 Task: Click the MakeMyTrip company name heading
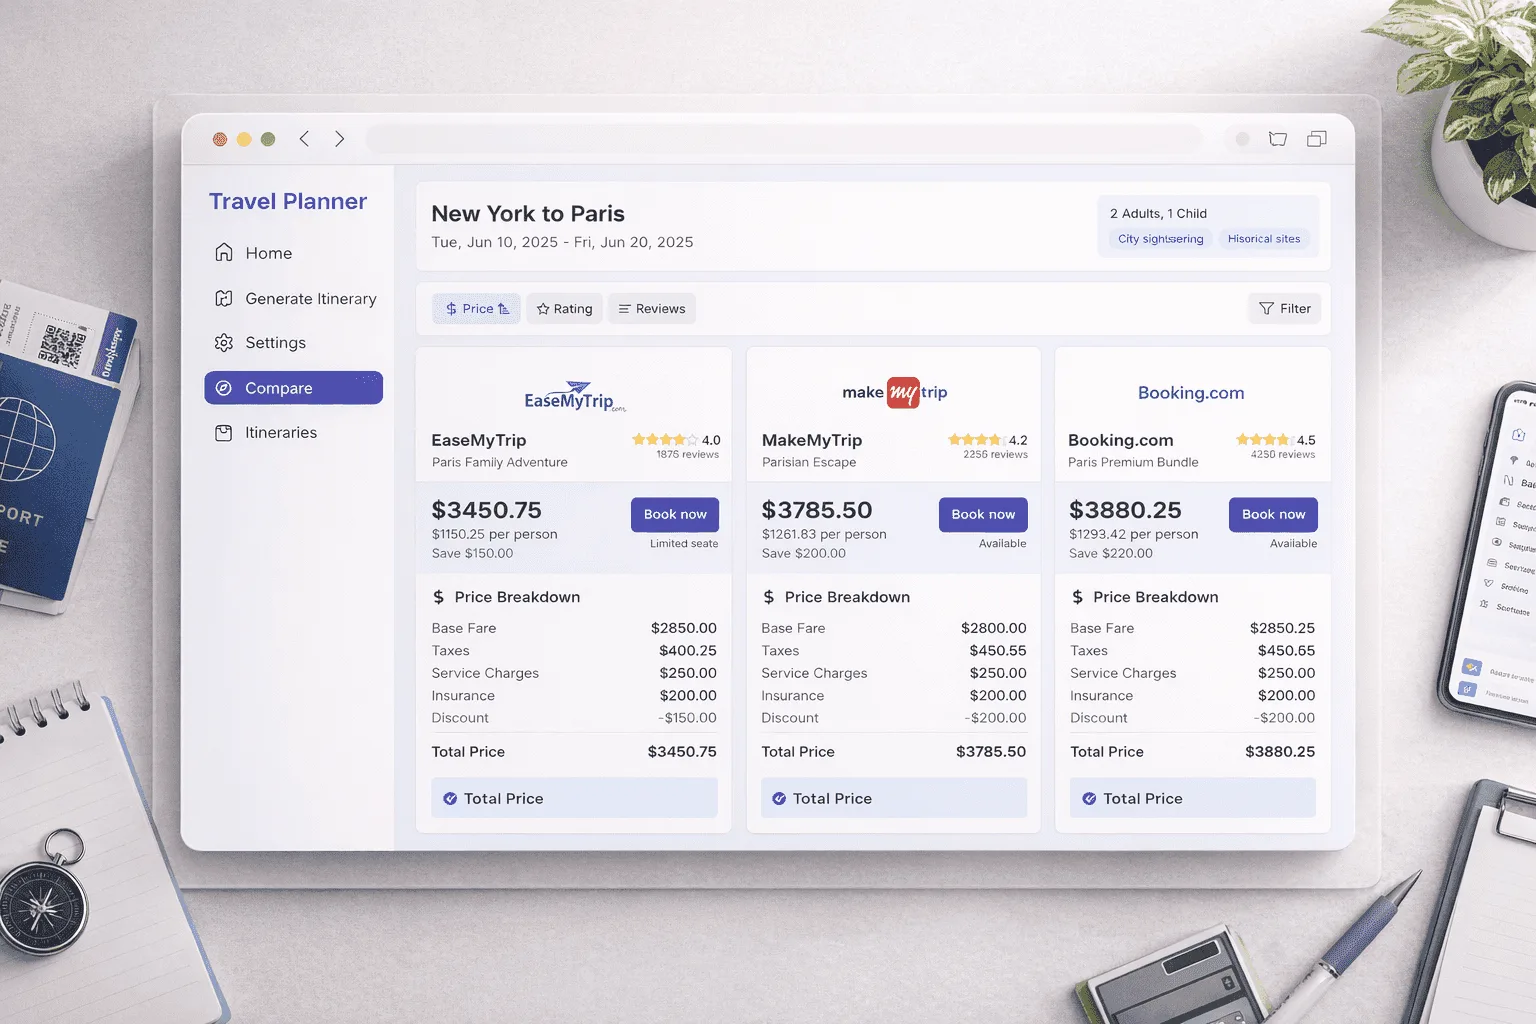click(x=811, y=440)
